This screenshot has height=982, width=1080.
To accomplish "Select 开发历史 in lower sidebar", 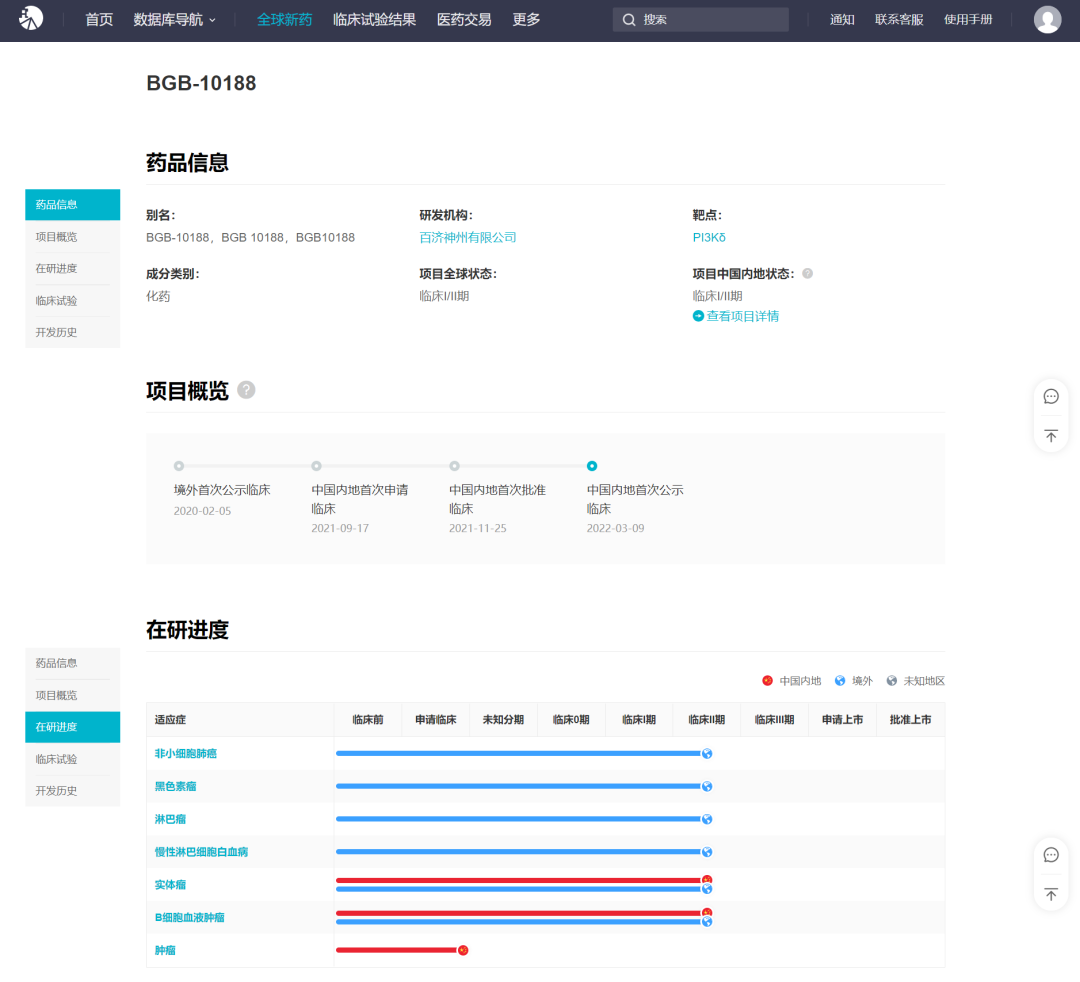I will [72, 791].
